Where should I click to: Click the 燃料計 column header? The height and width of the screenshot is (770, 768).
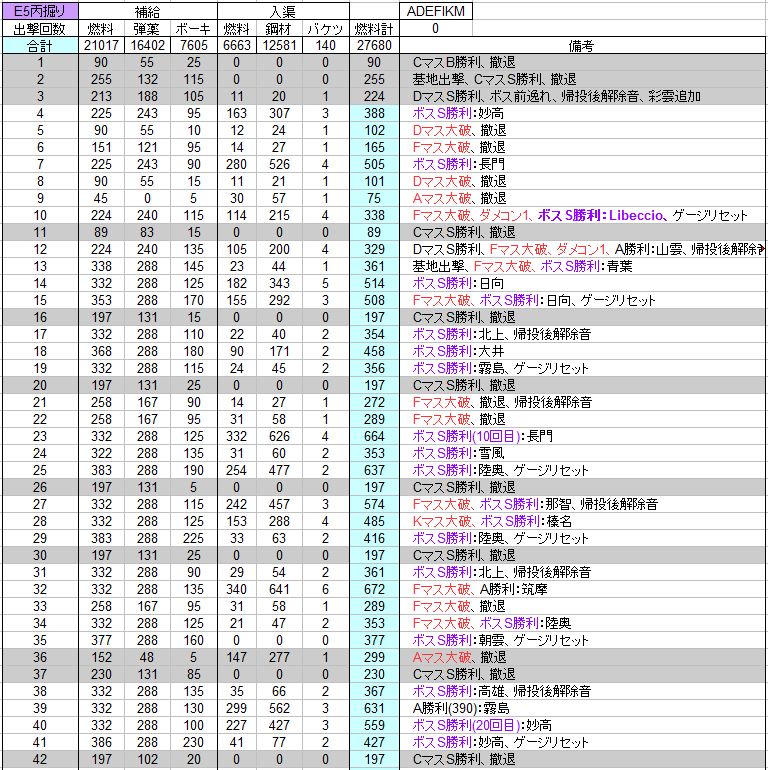pyautogui.click(x=374, y=28)
